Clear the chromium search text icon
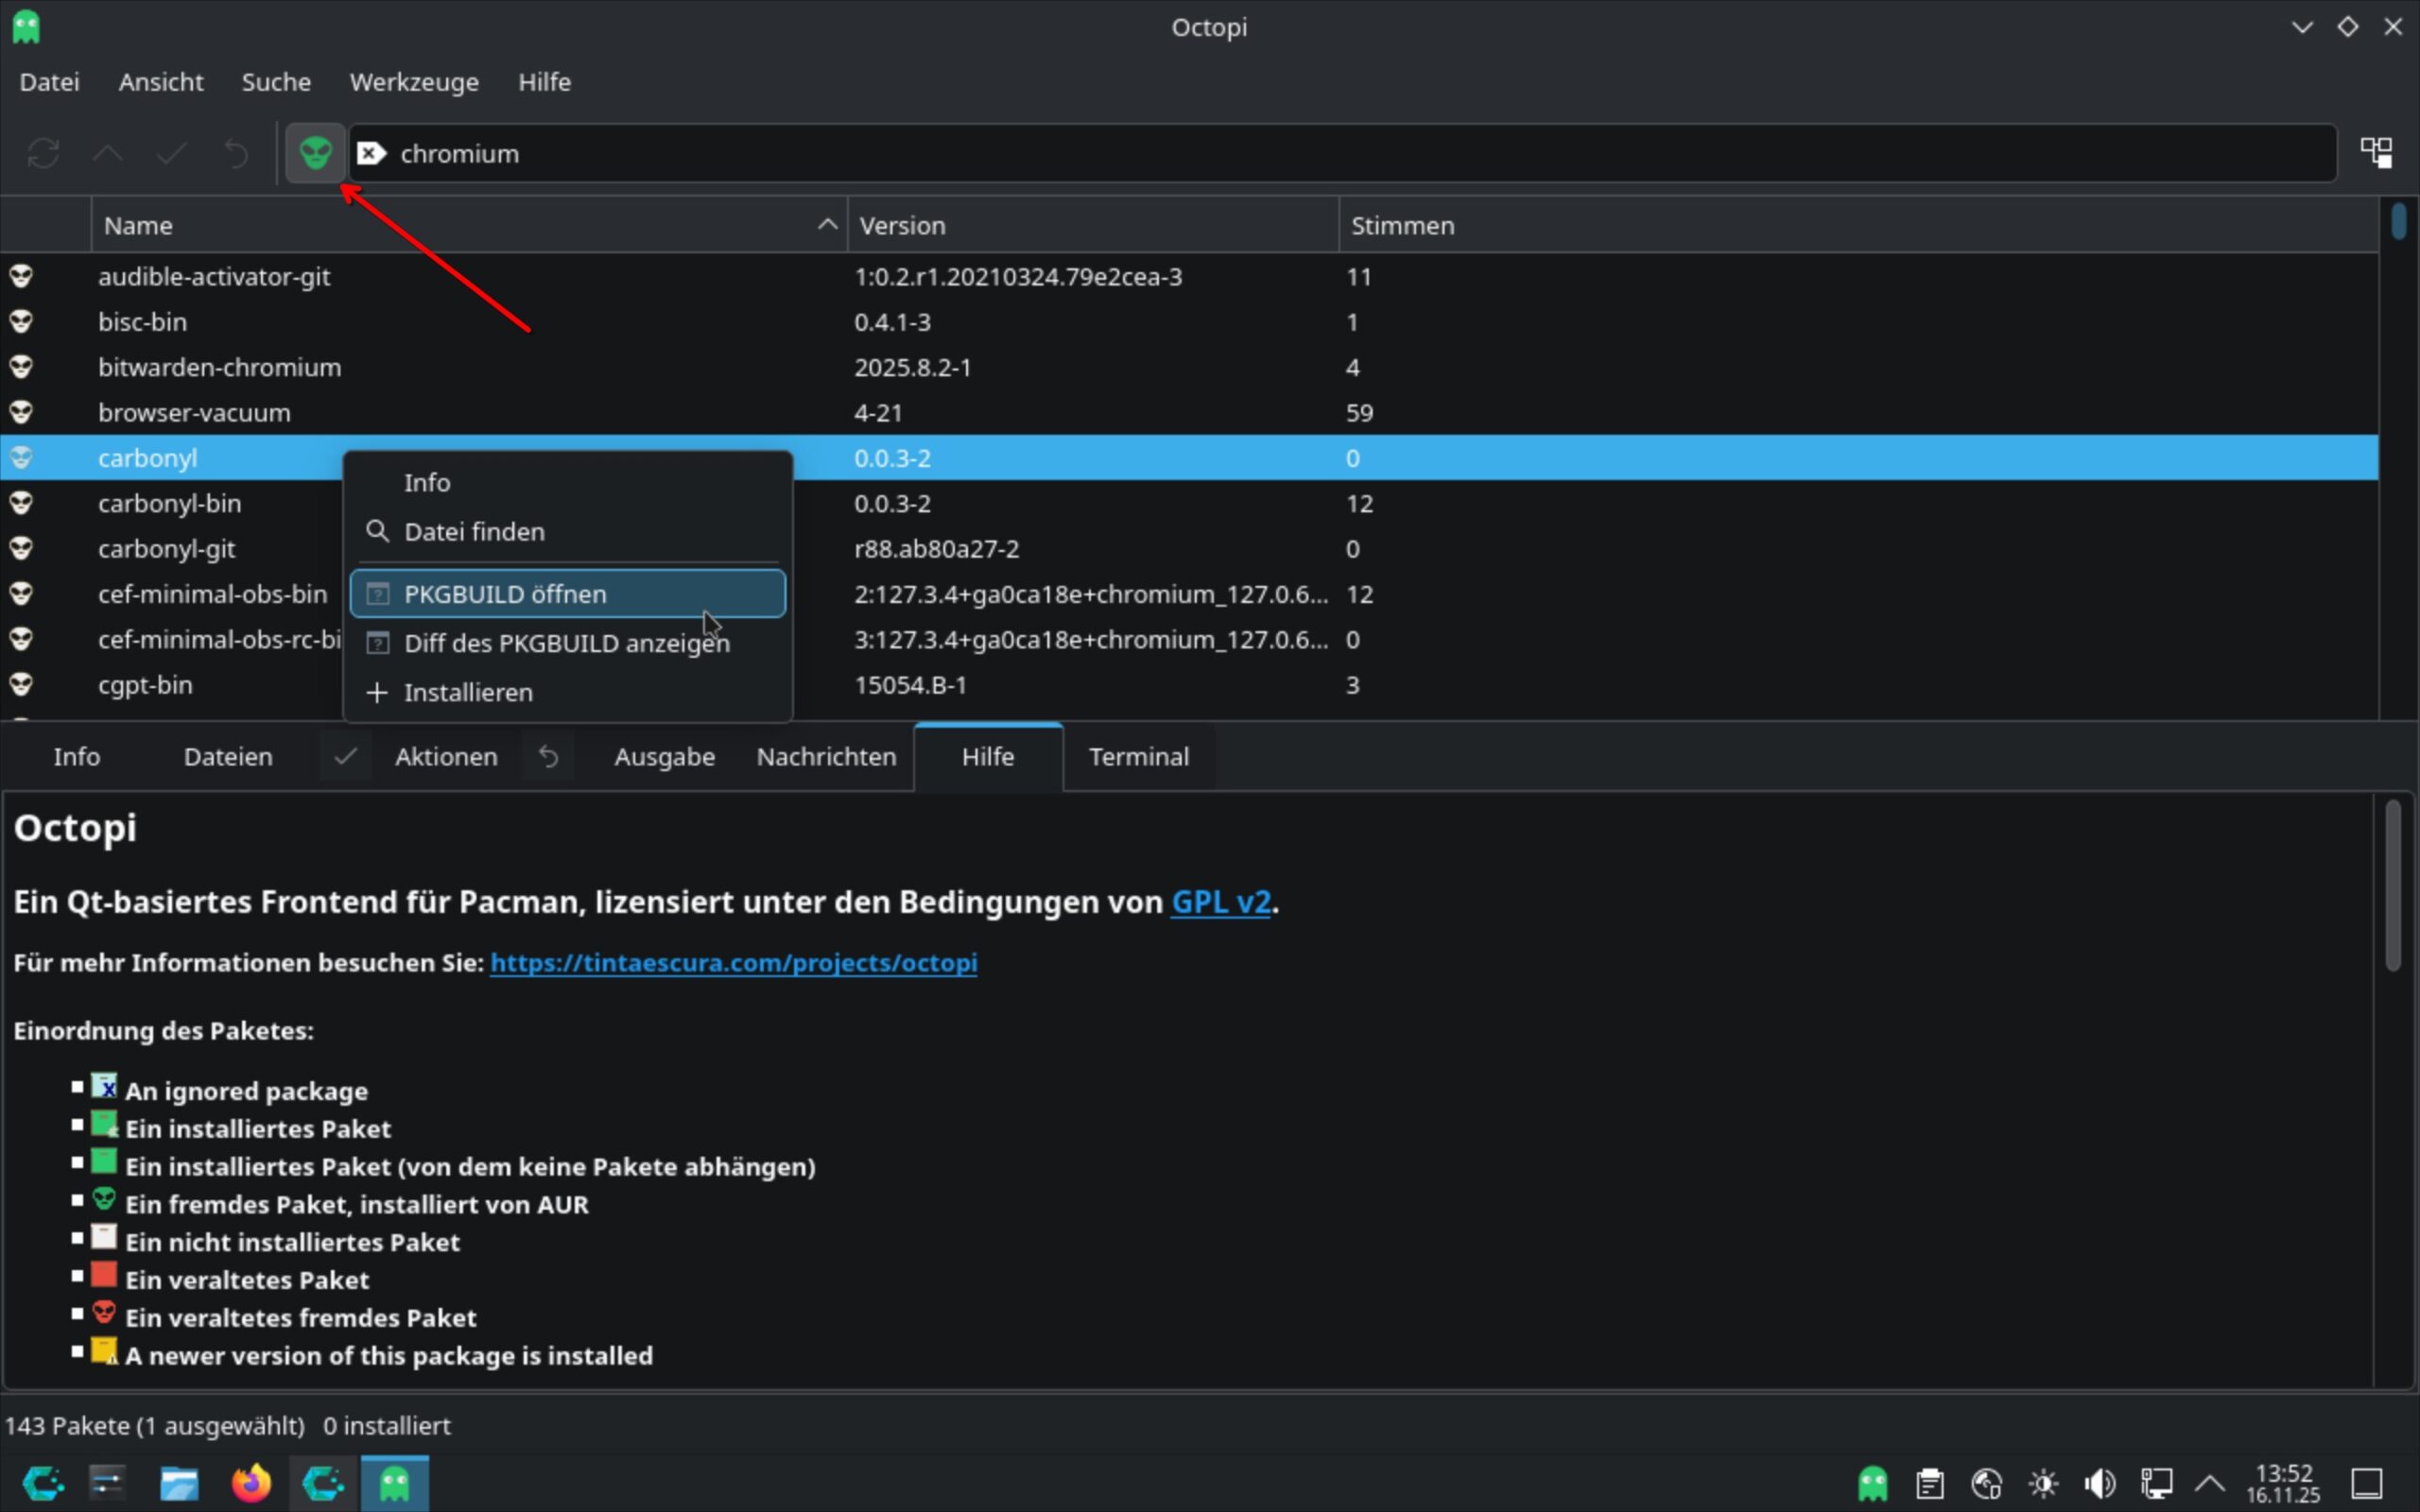 click(x=372, y=153)
